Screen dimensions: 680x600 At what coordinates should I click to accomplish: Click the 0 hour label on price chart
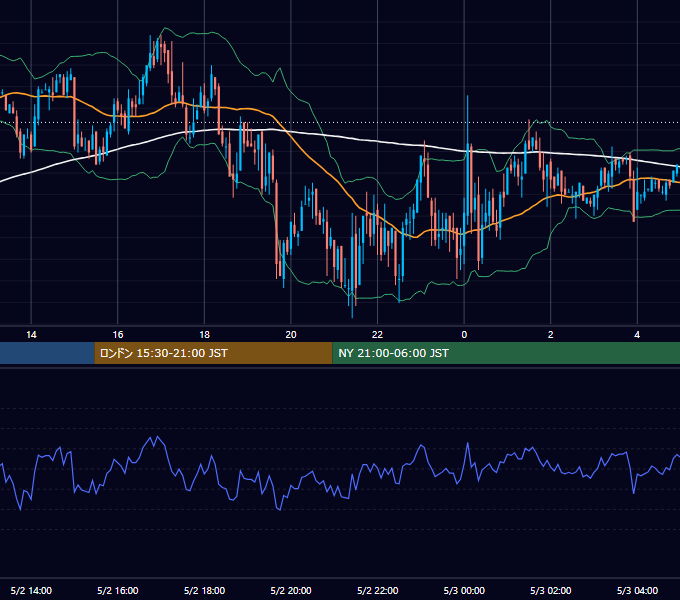(x=464, y=335)
